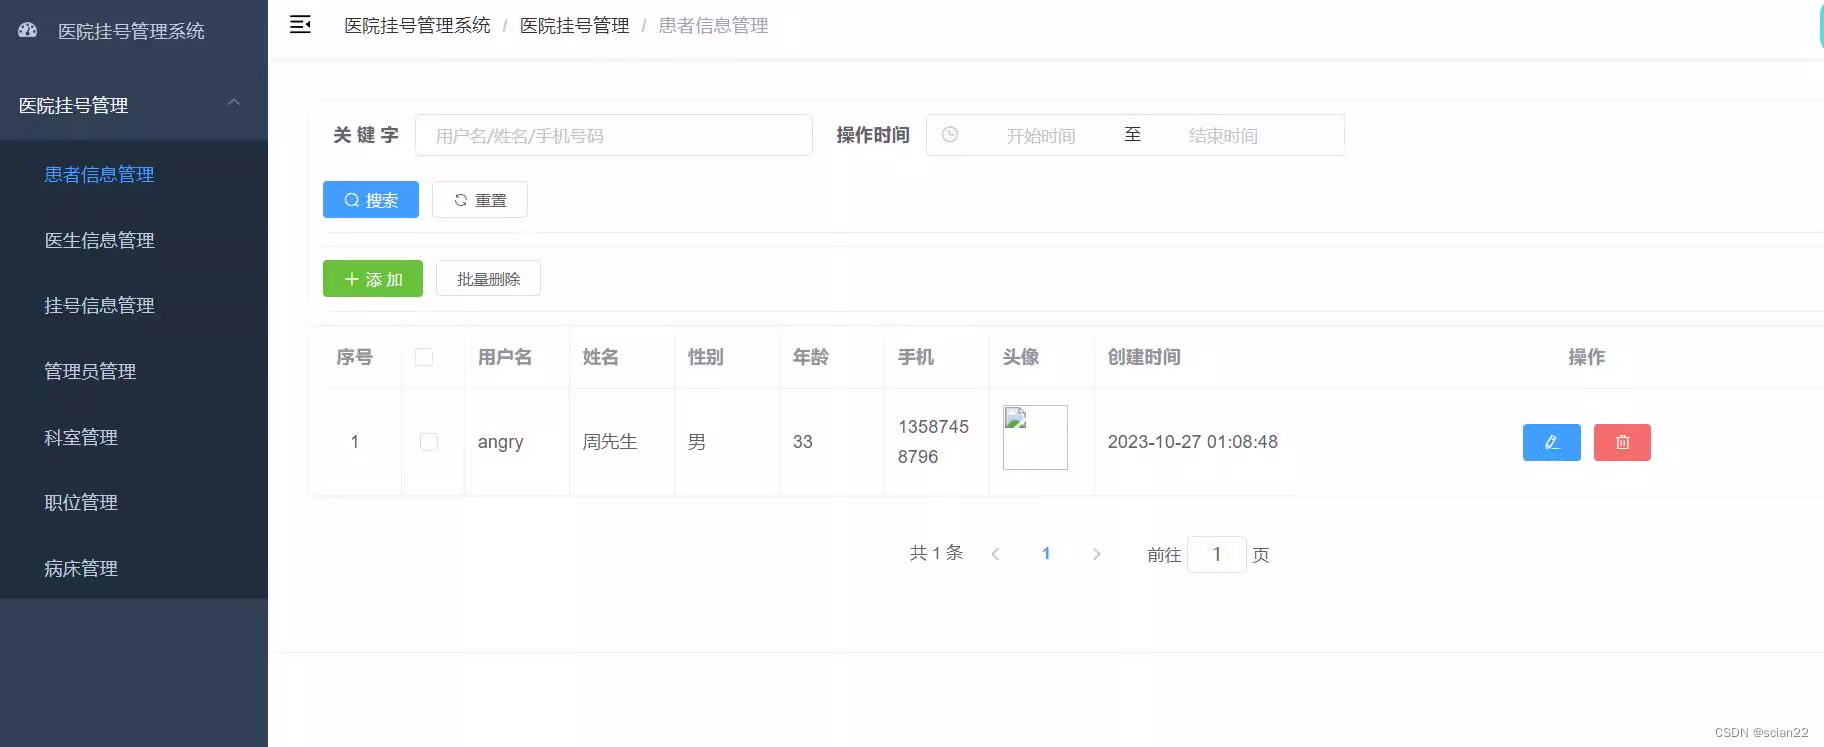Click the 患者信息管理 breadcrumb item
The image size is (1824, 747).
tap(713, 25)
